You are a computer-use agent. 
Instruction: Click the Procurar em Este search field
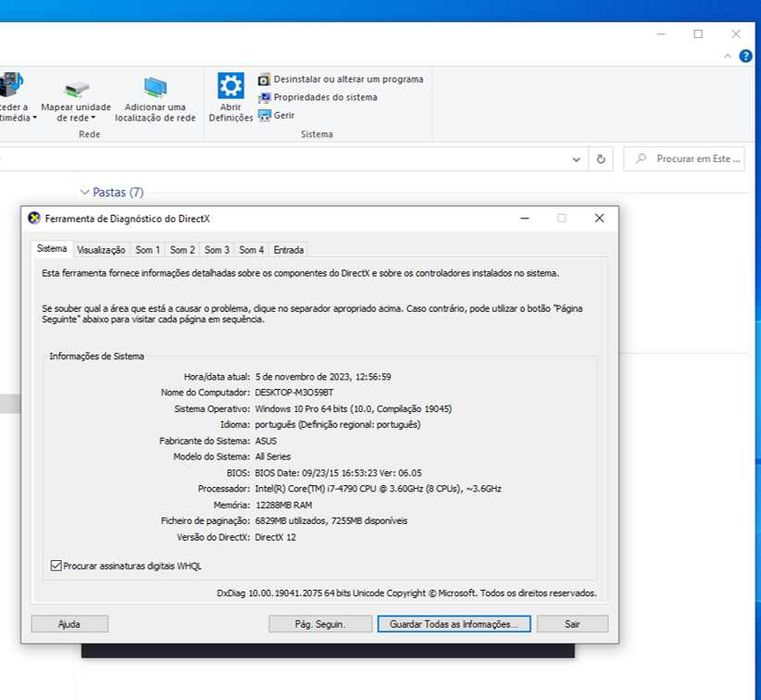(684, 159)
